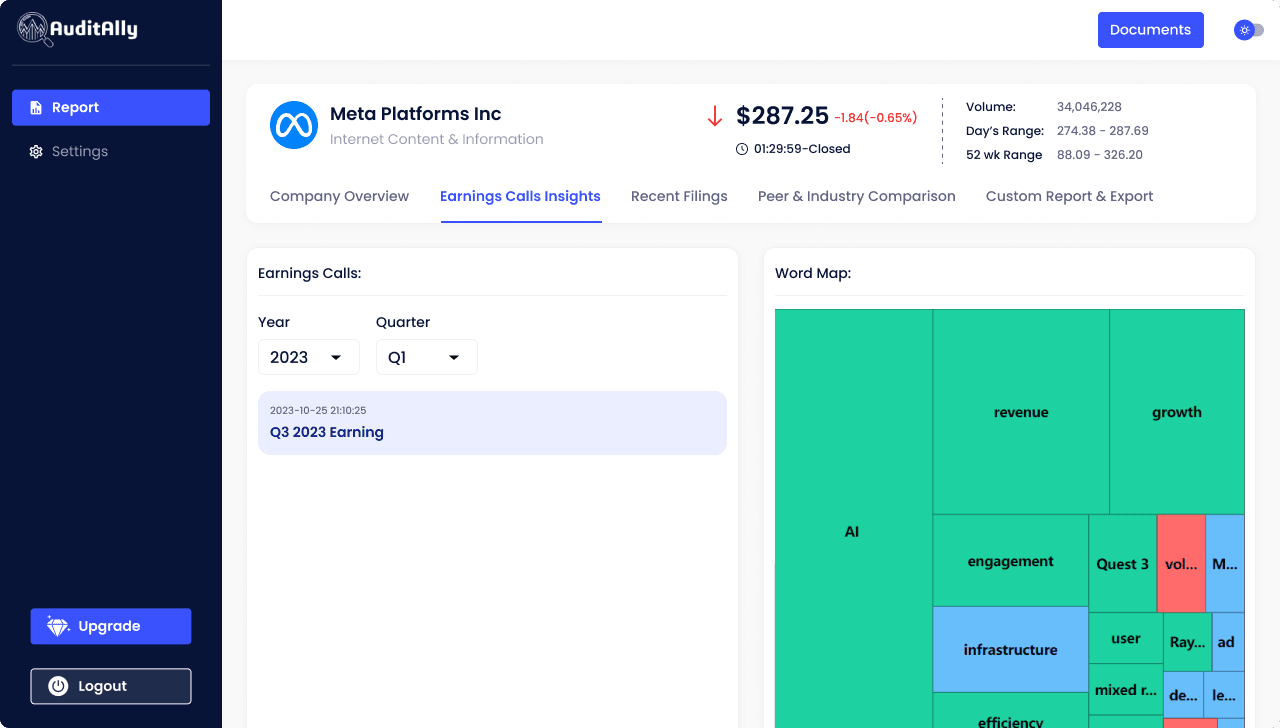Click the blue ad tile
Viewport: 1280px width, 728px height.
pyautogui.click(x=1227, y=642)
